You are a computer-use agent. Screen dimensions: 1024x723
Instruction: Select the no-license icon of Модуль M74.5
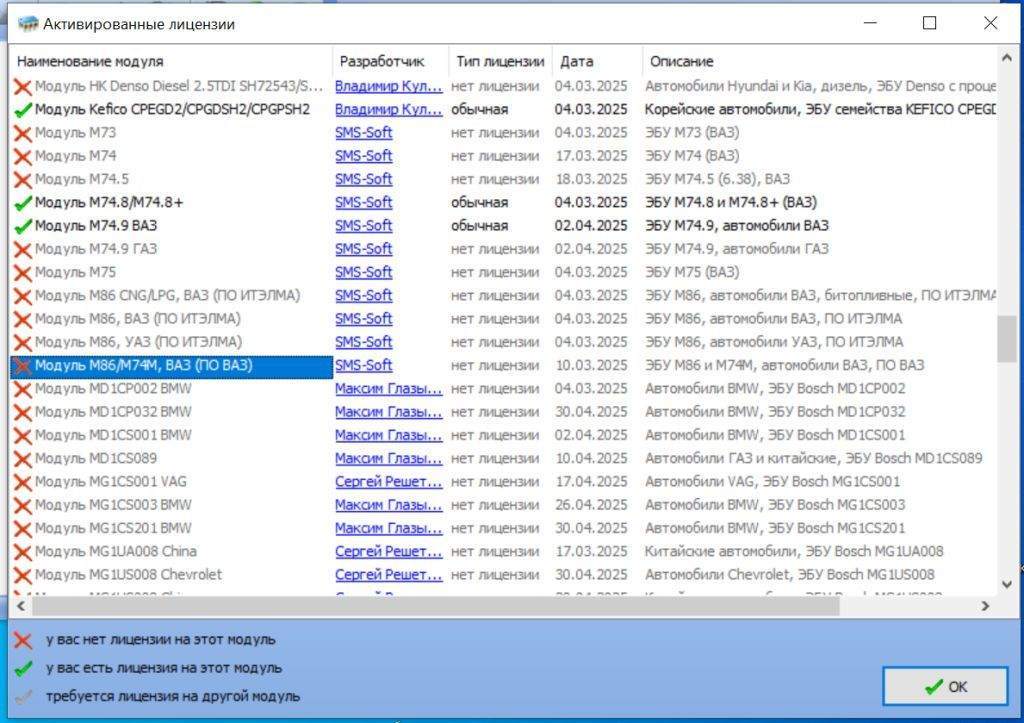click(x=23, y=180)
